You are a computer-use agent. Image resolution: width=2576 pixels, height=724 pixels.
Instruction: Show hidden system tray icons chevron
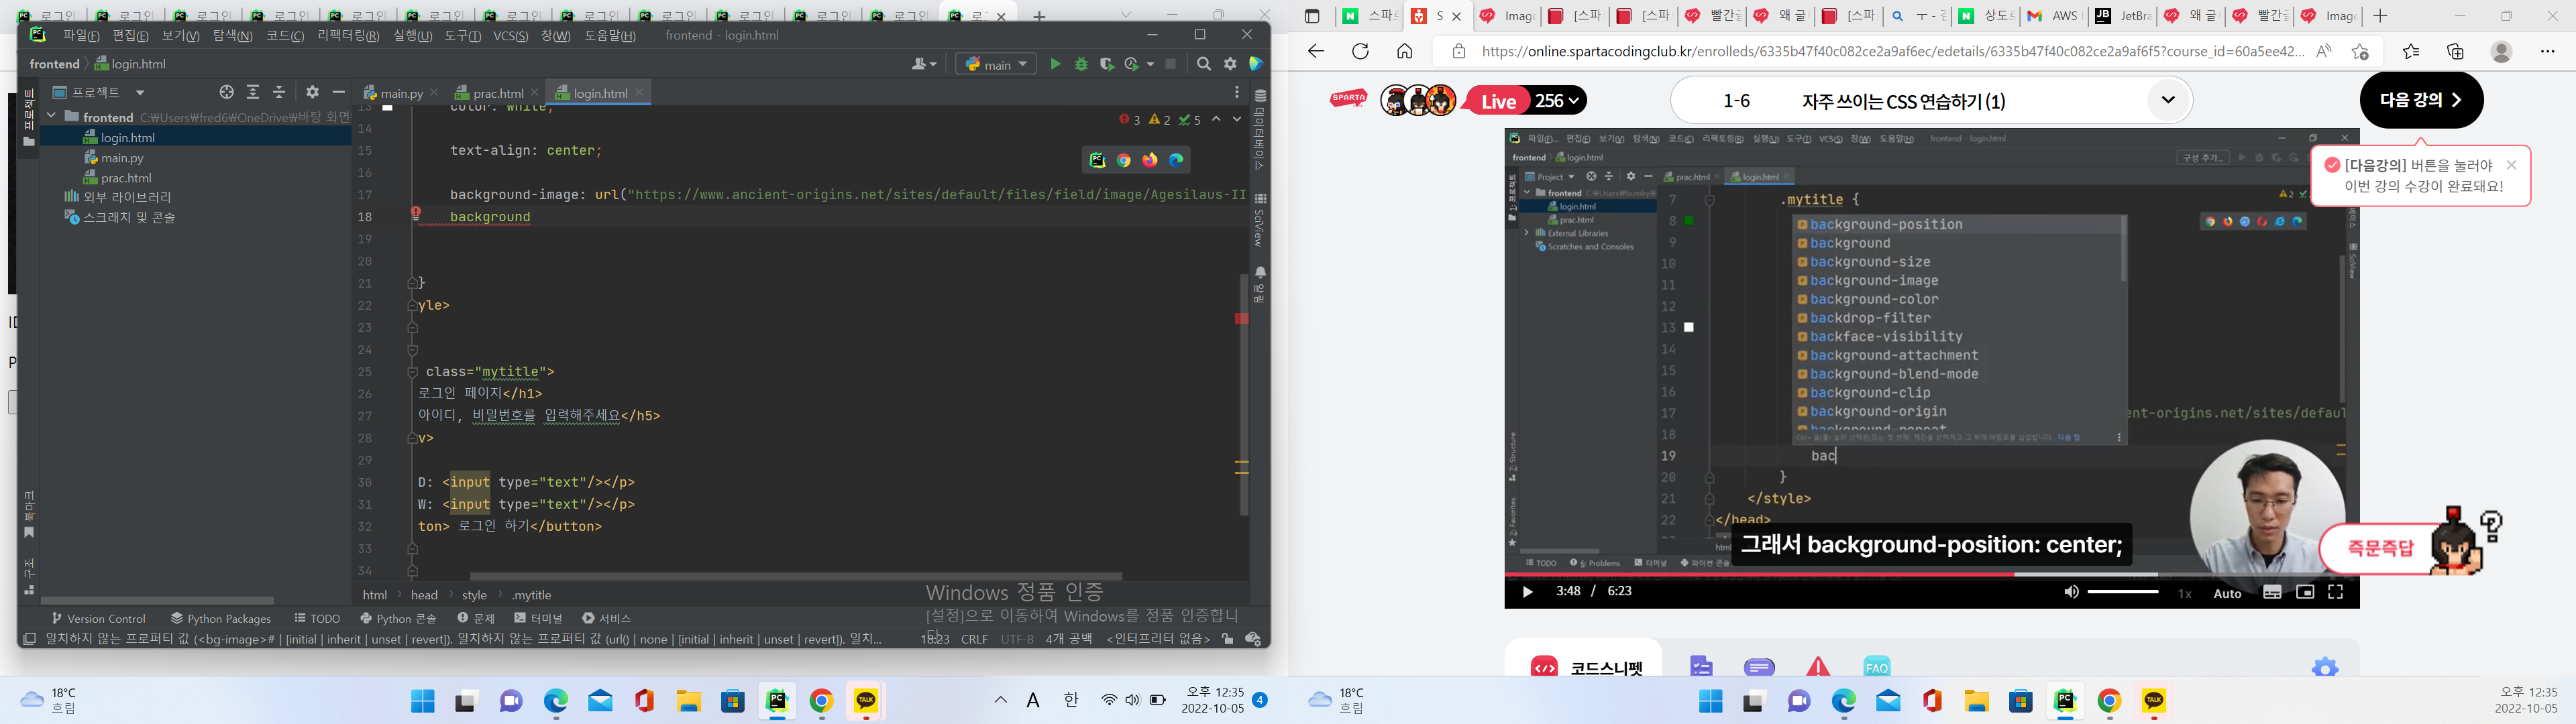[x=1000, y=700]
